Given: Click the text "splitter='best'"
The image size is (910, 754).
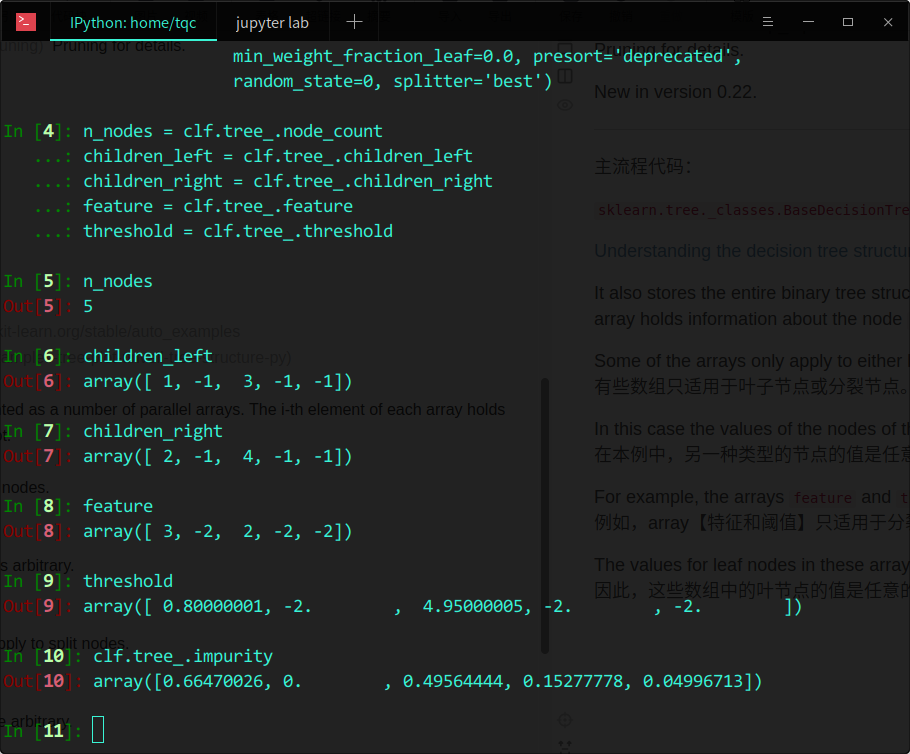Looking at the screenshot, I should click(468, 81).
